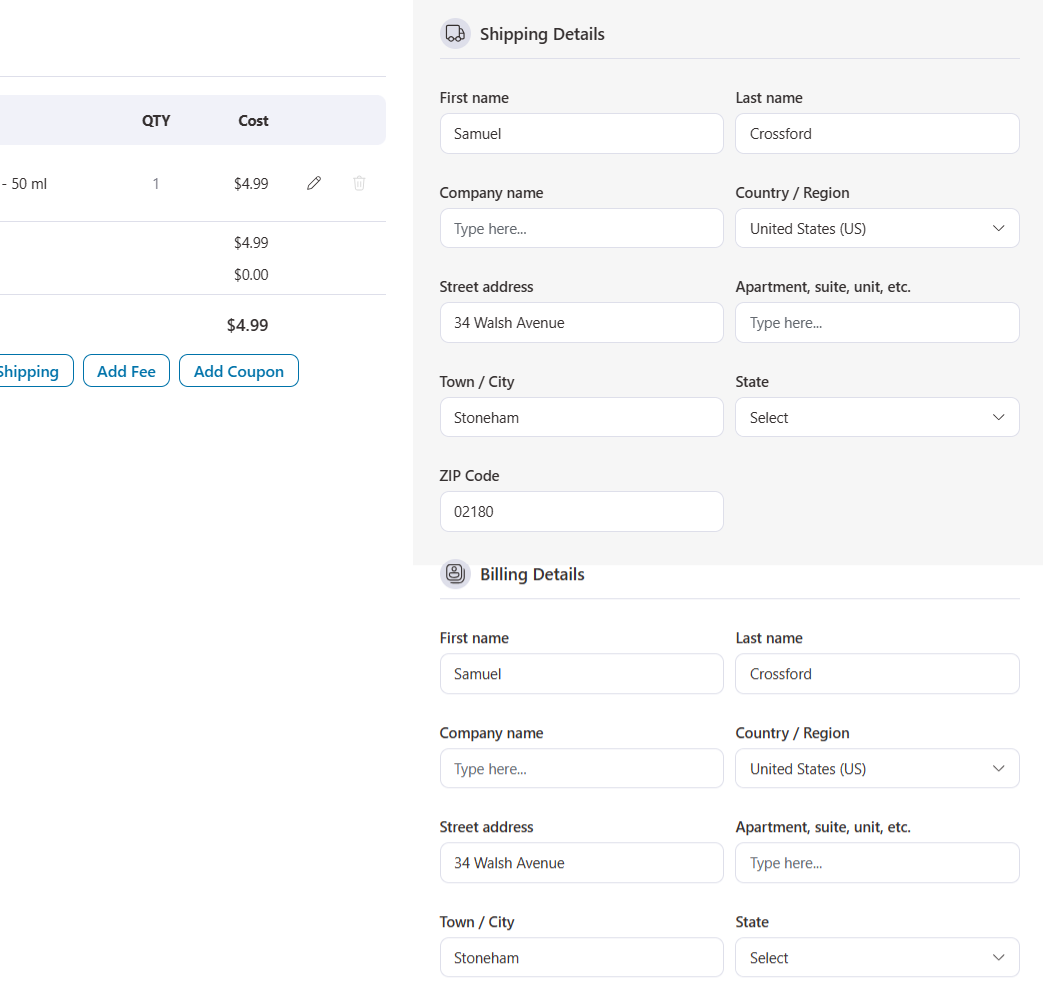Click the Add Coupon button
1043x996 pixels.
238,370
